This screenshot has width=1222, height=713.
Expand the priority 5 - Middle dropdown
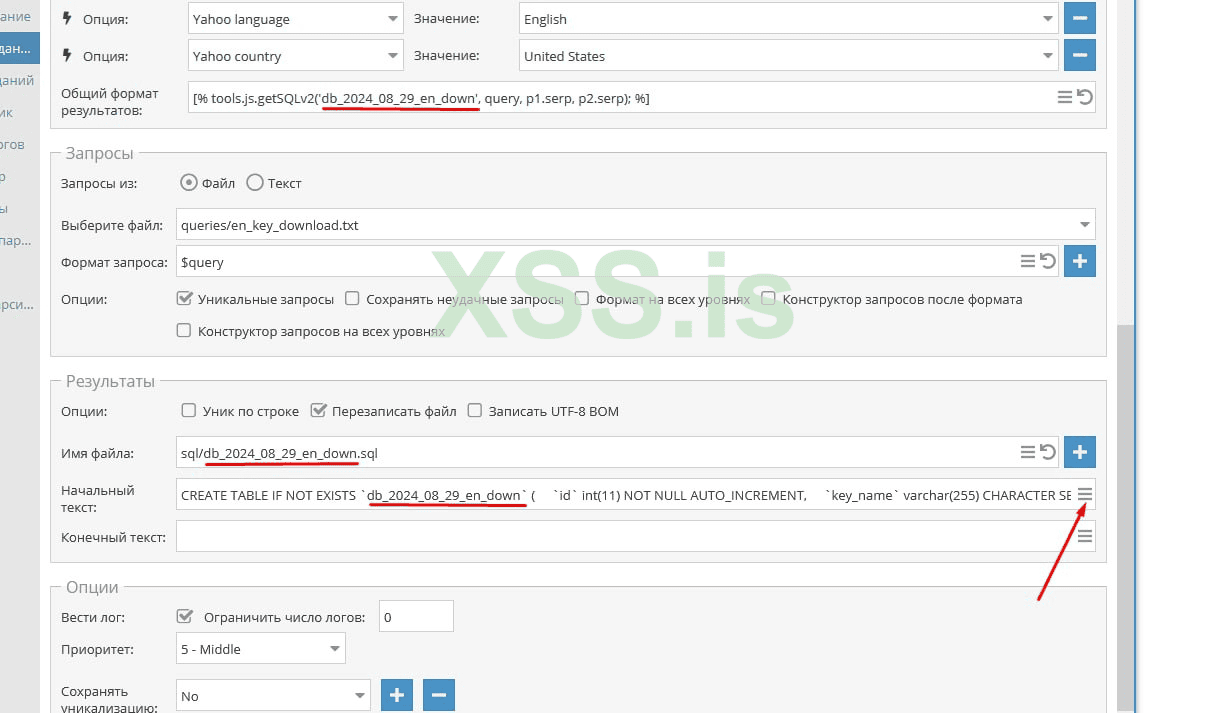coord(261,648)
